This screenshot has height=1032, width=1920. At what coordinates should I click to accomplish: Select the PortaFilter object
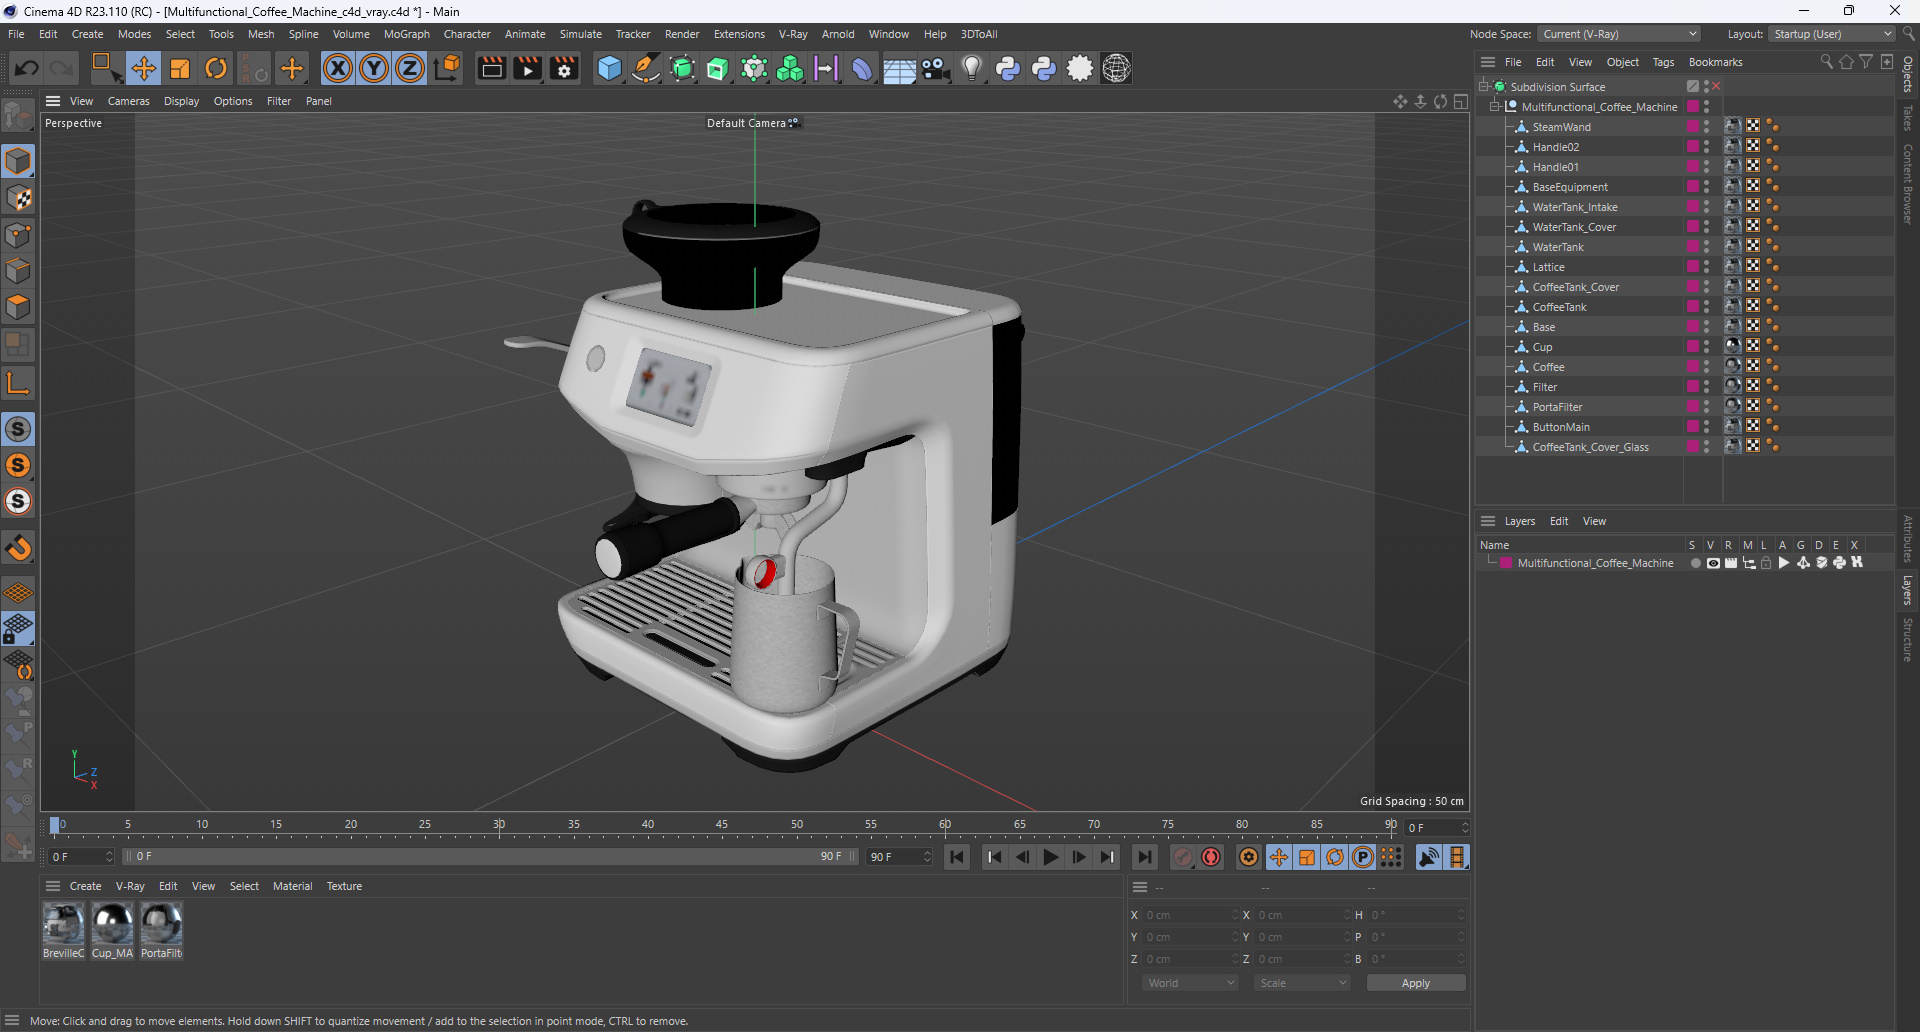[1557, 407]
